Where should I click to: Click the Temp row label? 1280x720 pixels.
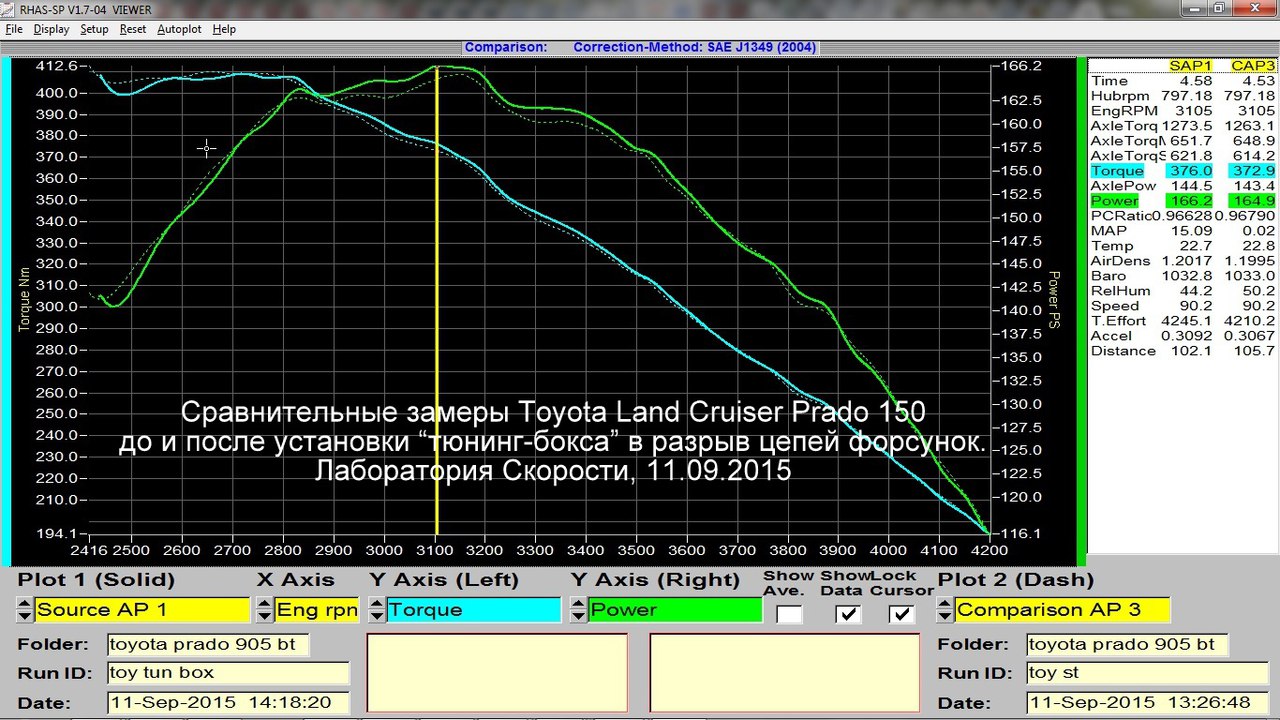tap(1112, 246)
